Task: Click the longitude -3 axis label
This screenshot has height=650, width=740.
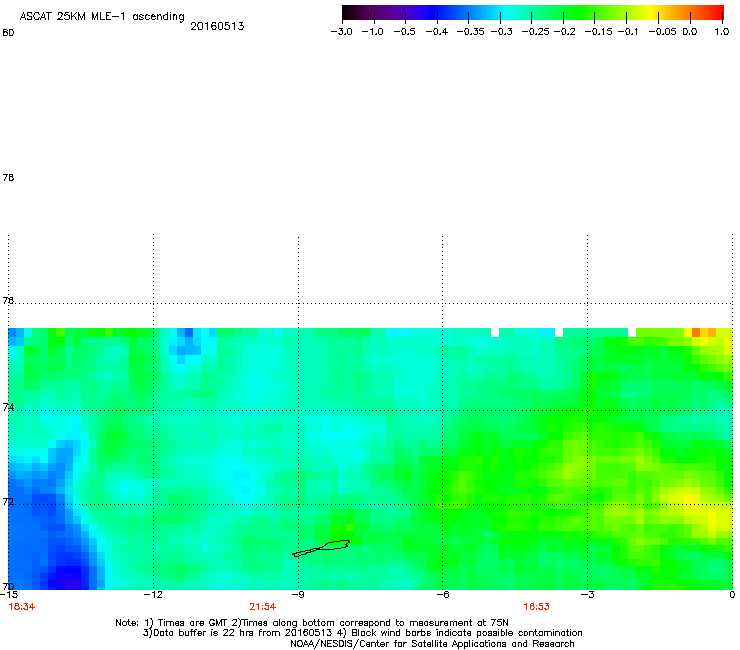Action: [587, 594]
